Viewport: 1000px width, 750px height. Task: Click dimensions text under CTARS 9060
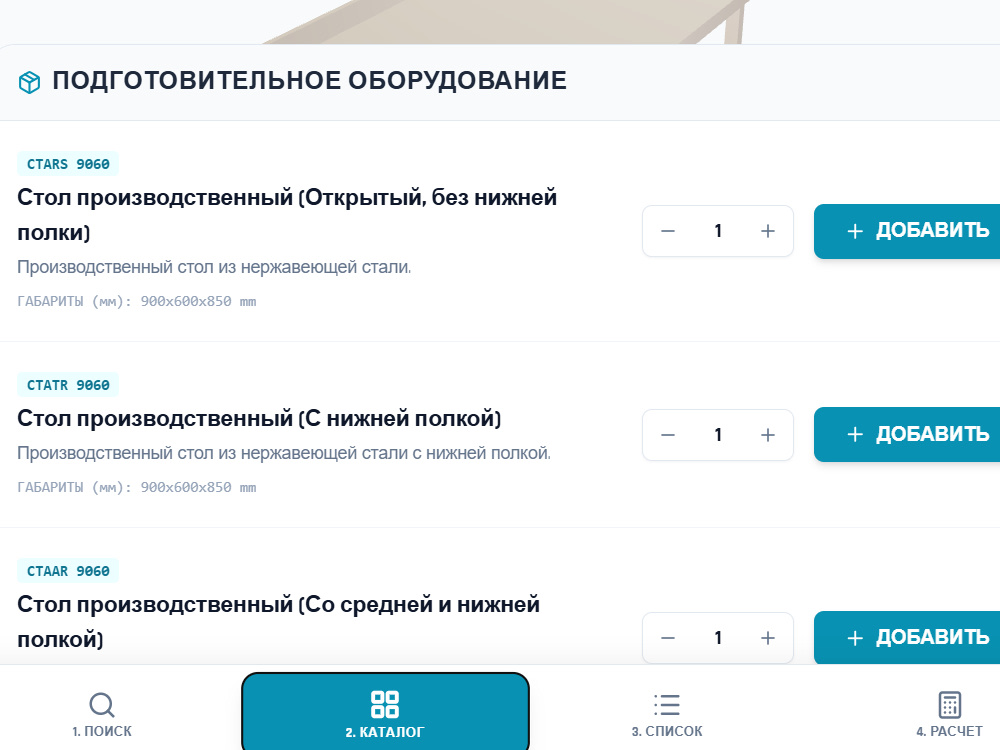[136, 301]
